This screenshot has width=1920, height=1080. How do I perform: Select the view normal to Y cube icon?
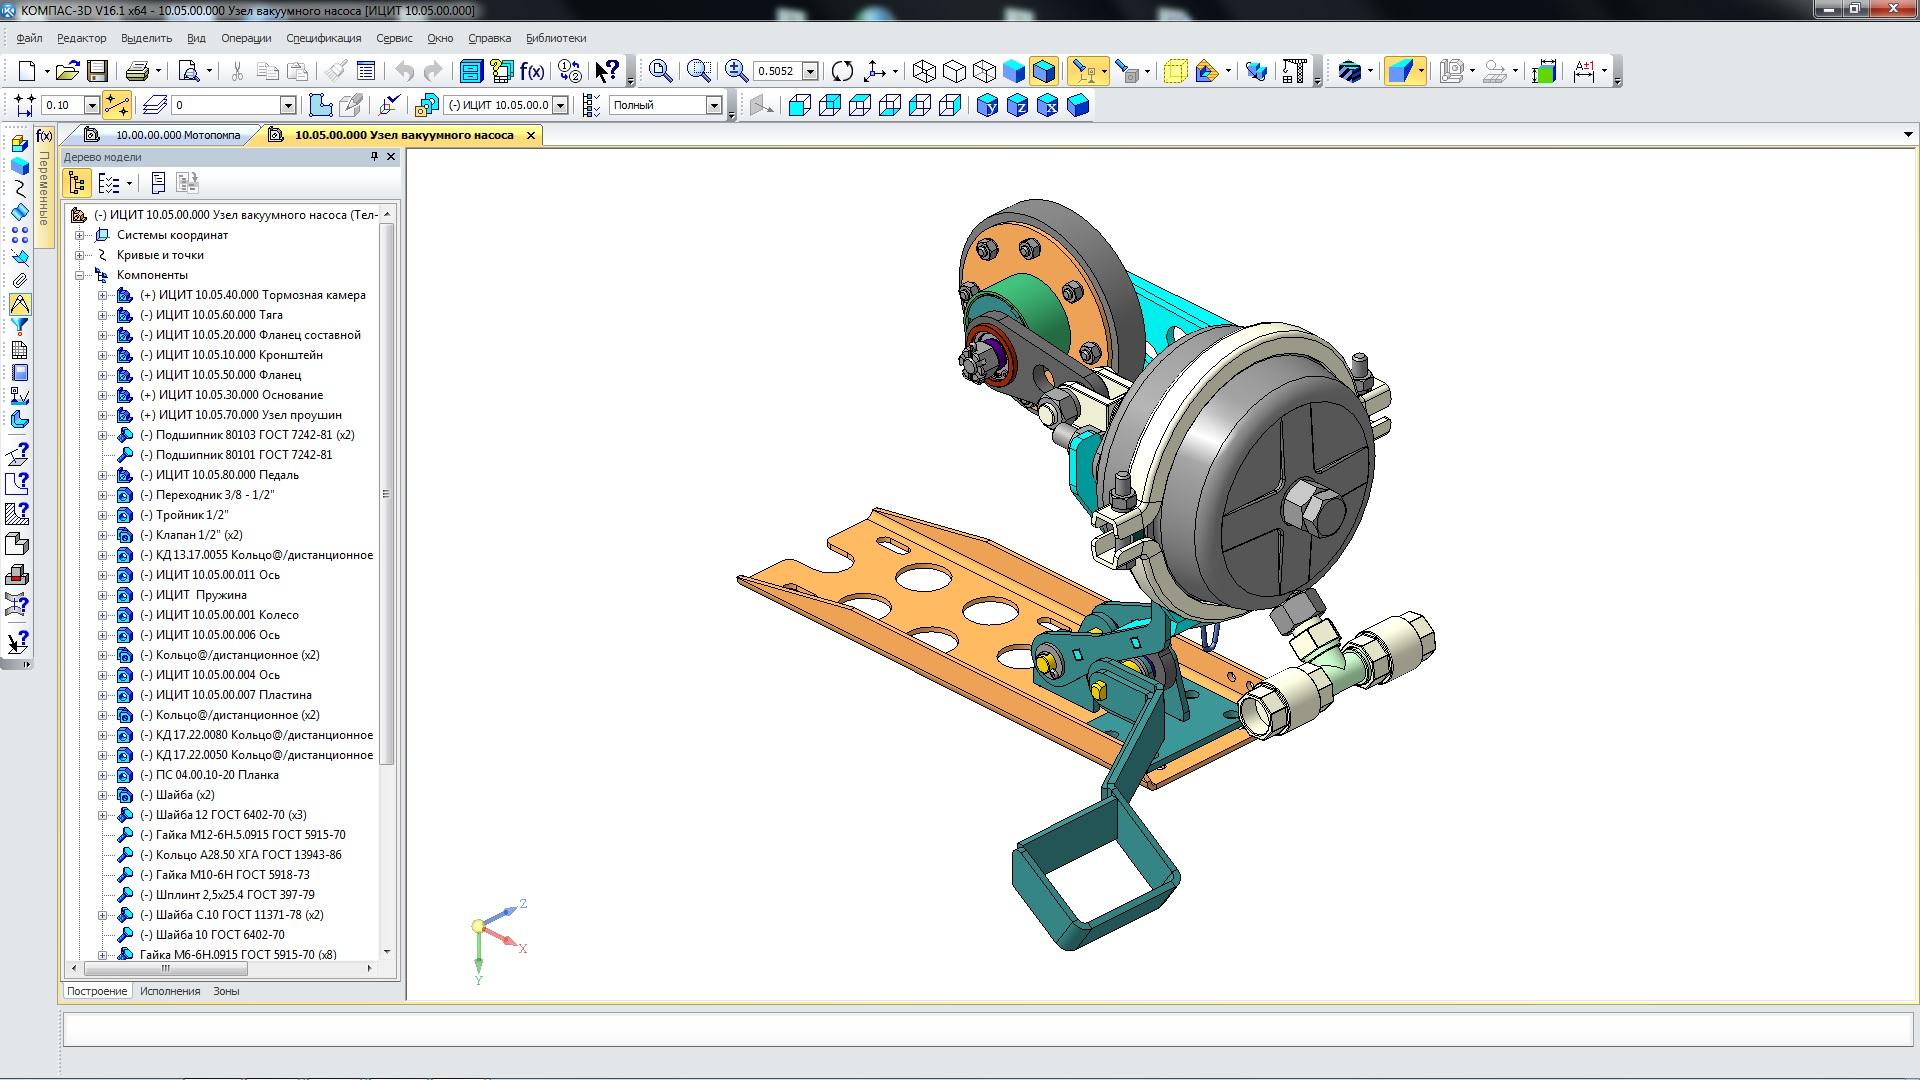pos(987,105)
